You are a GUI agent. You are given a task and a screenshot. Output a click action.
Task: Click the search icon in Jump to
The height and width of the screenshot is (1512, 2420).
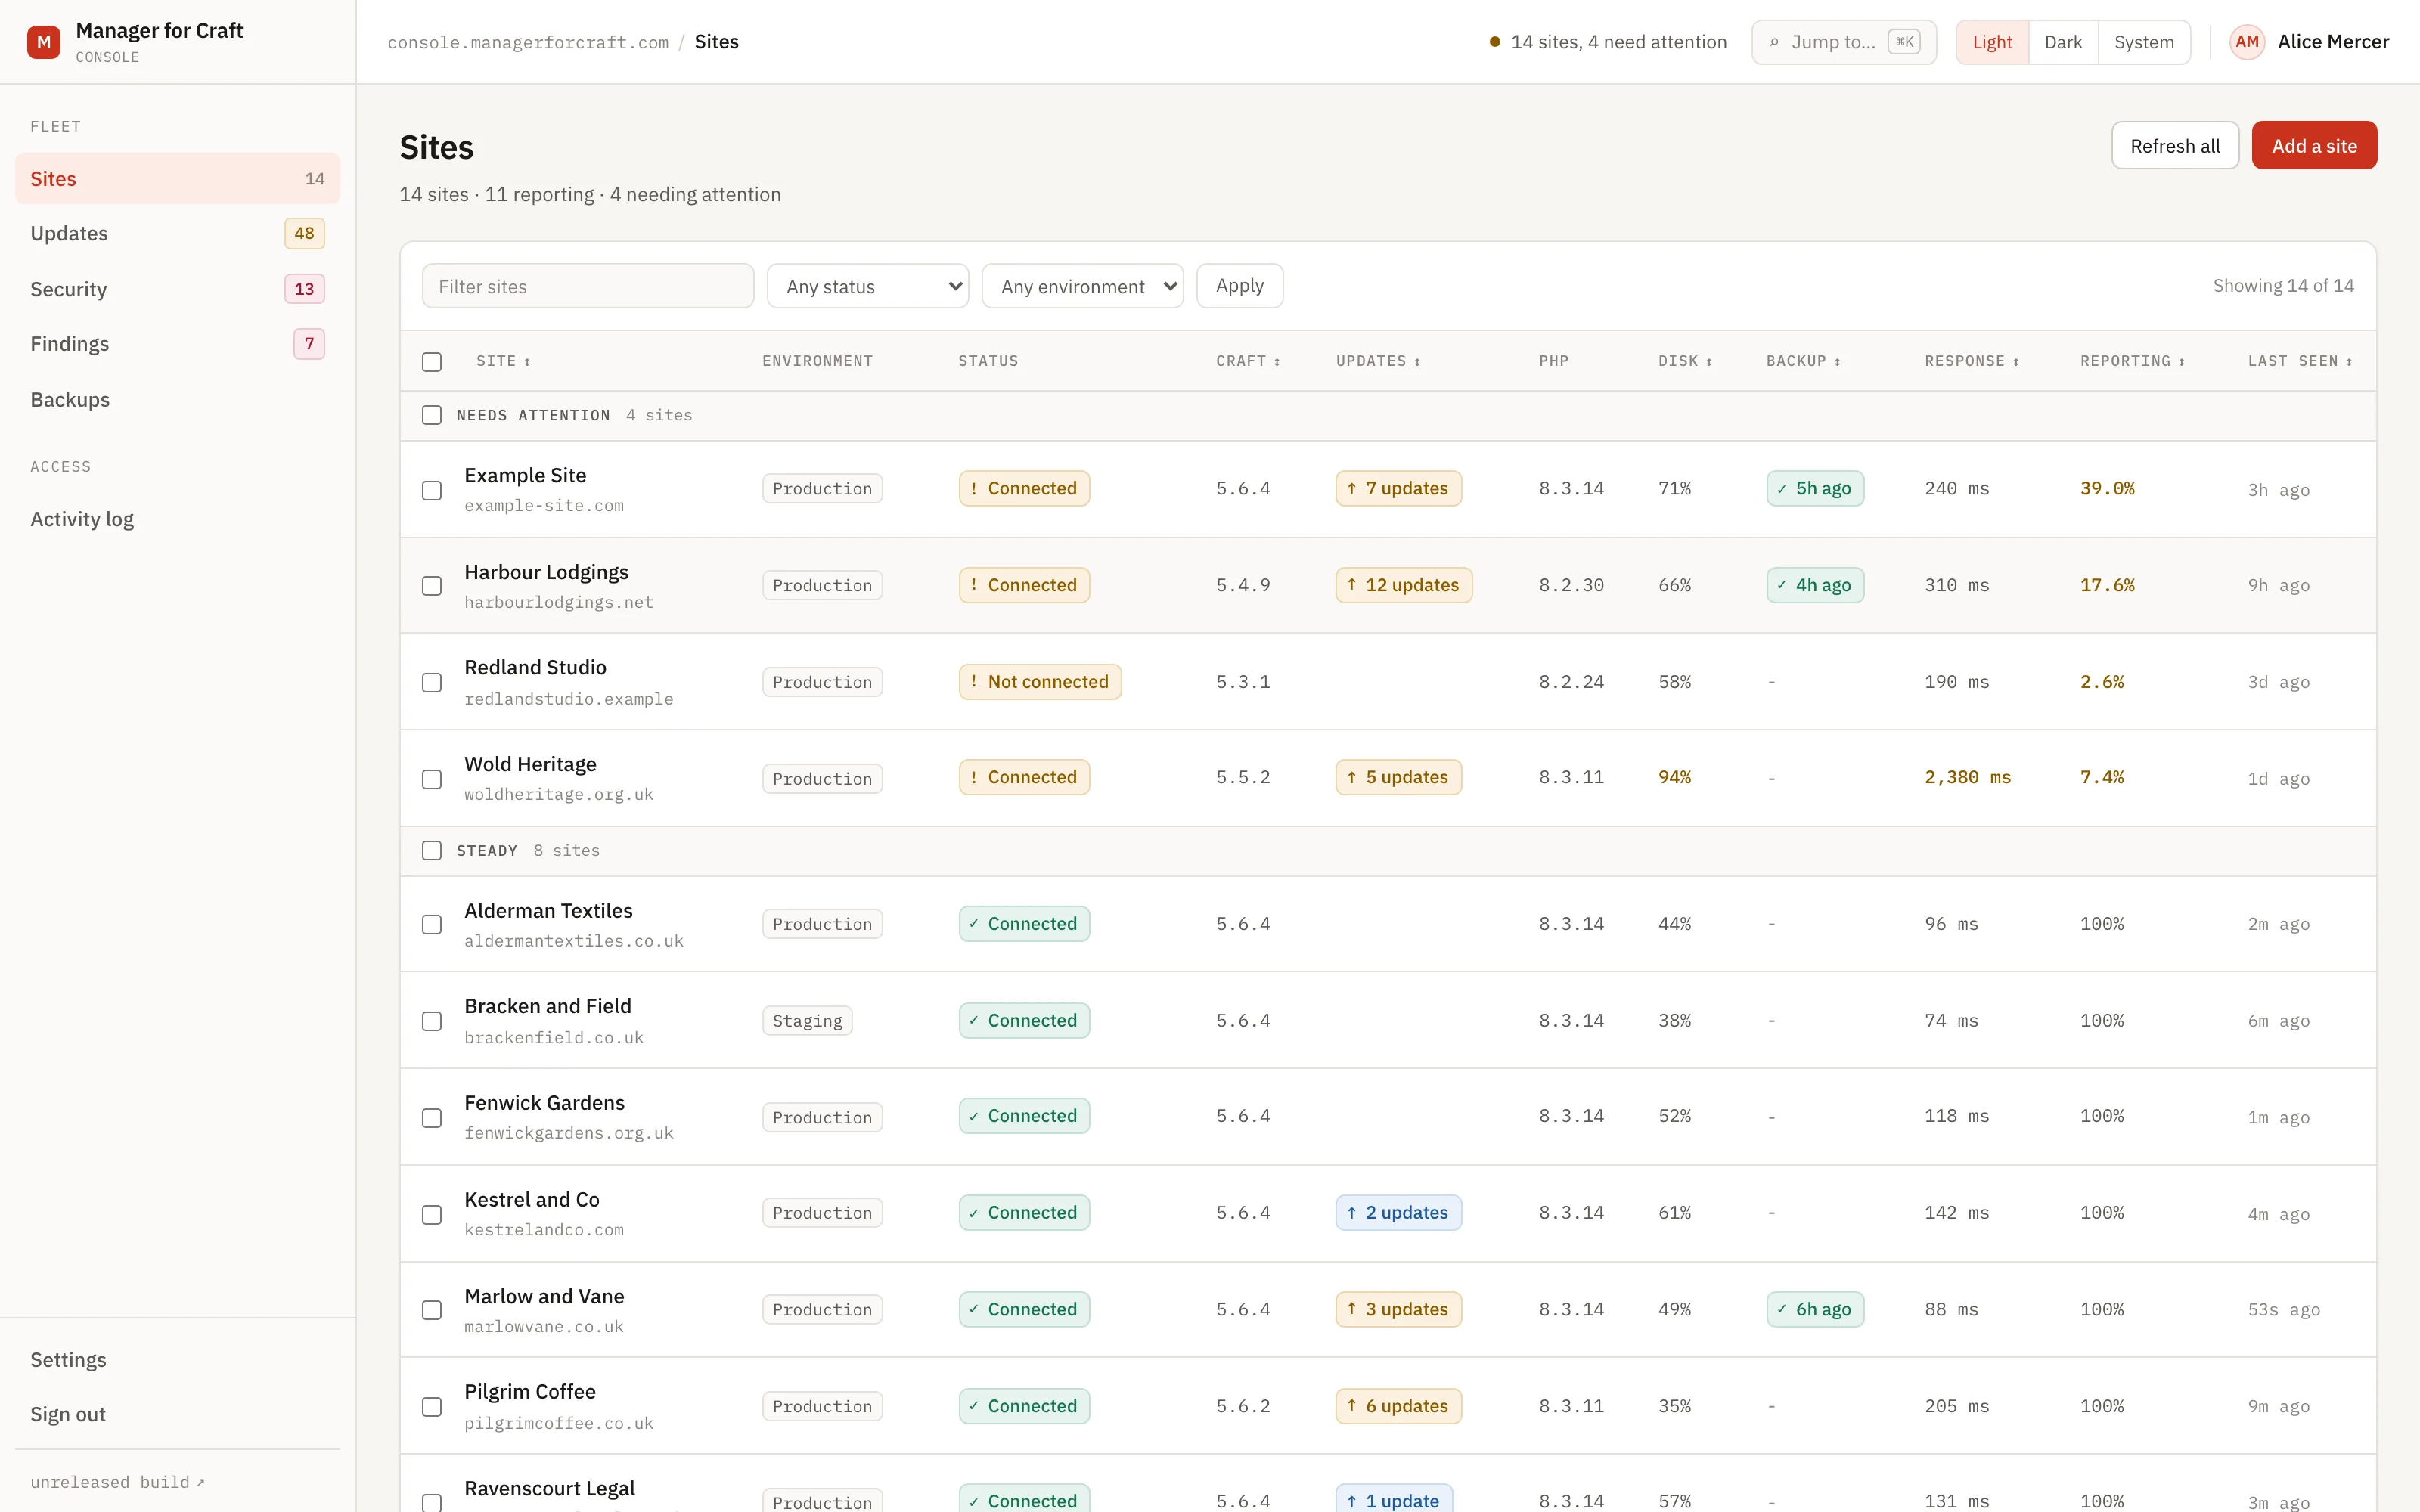(1774, 42)
